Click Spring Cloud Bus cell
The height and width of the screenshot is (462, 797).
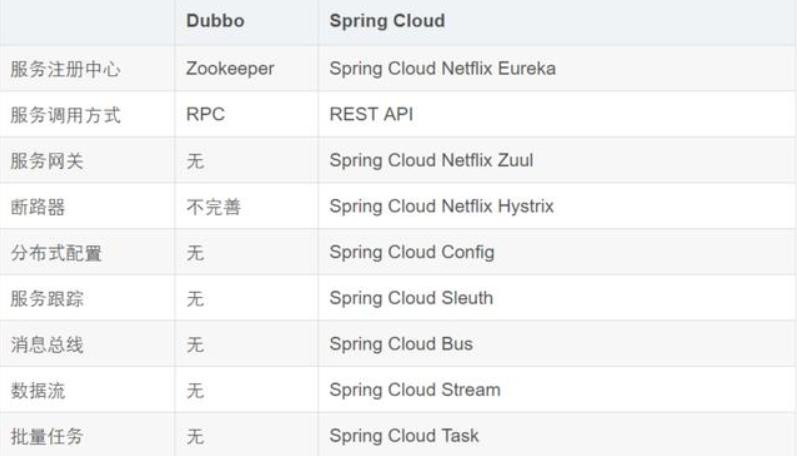(400, 344)
